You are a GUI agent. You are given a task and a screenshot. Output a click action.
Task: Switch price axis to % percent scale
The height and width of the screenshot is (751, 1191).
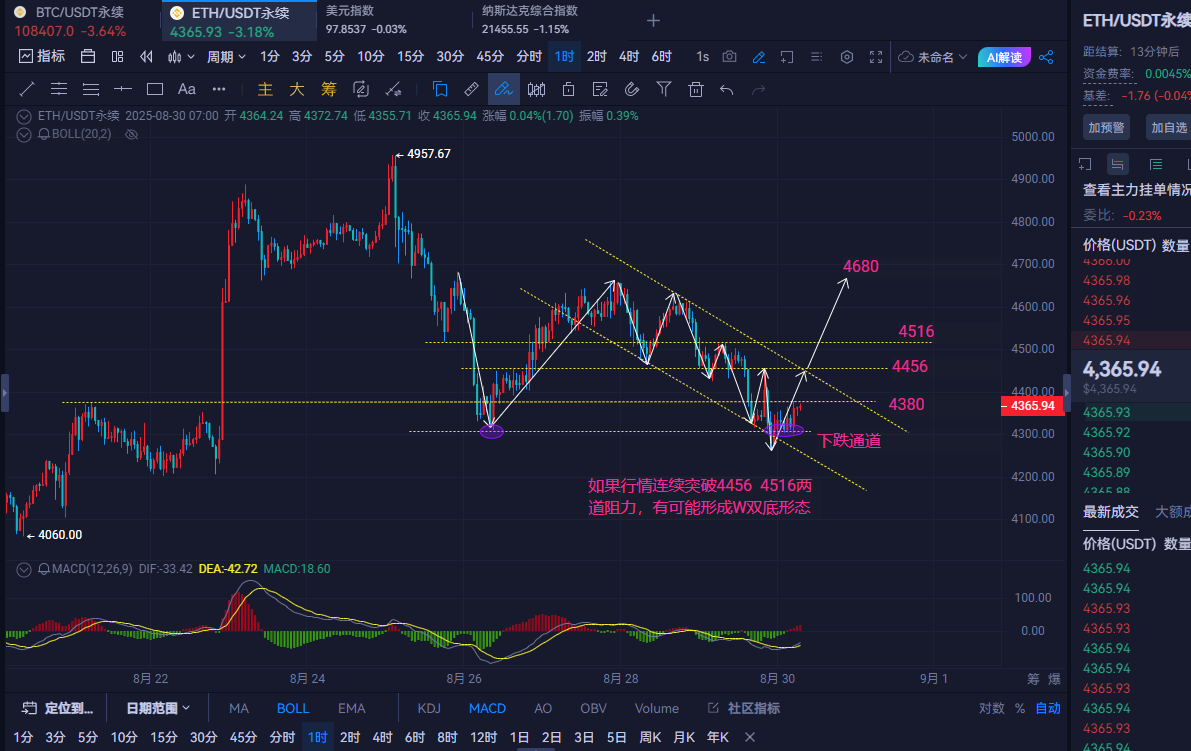[1019, 708]
